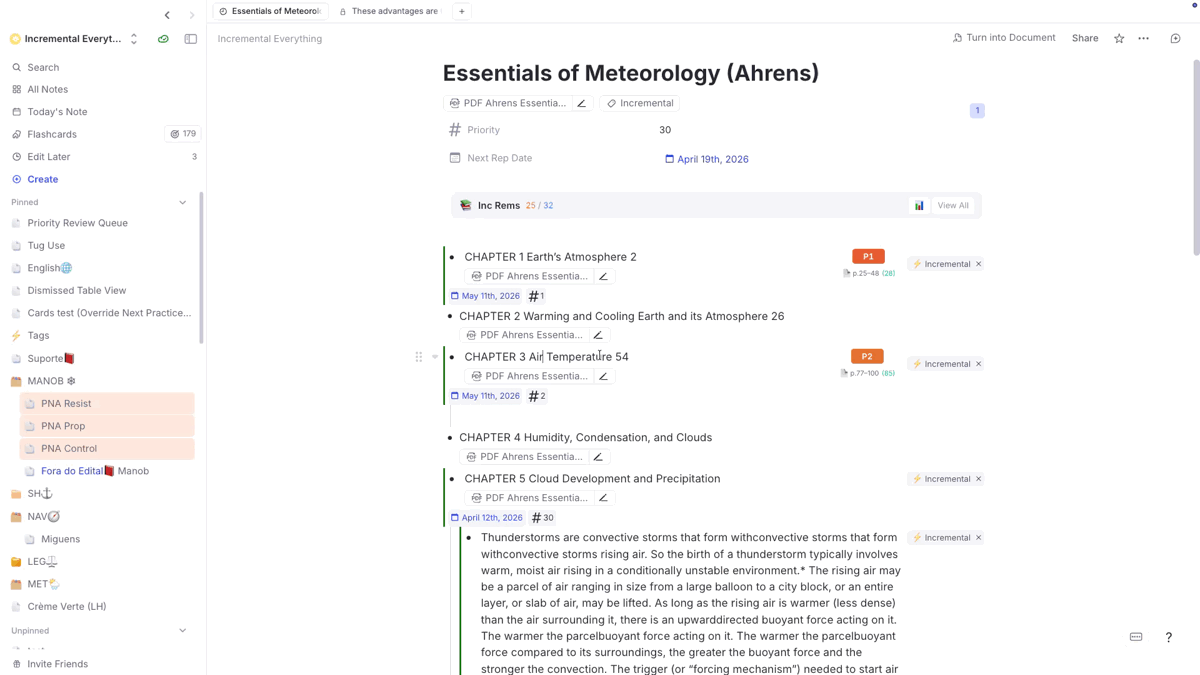
Task: Star this document as favorite
Action: (1119, 39)
